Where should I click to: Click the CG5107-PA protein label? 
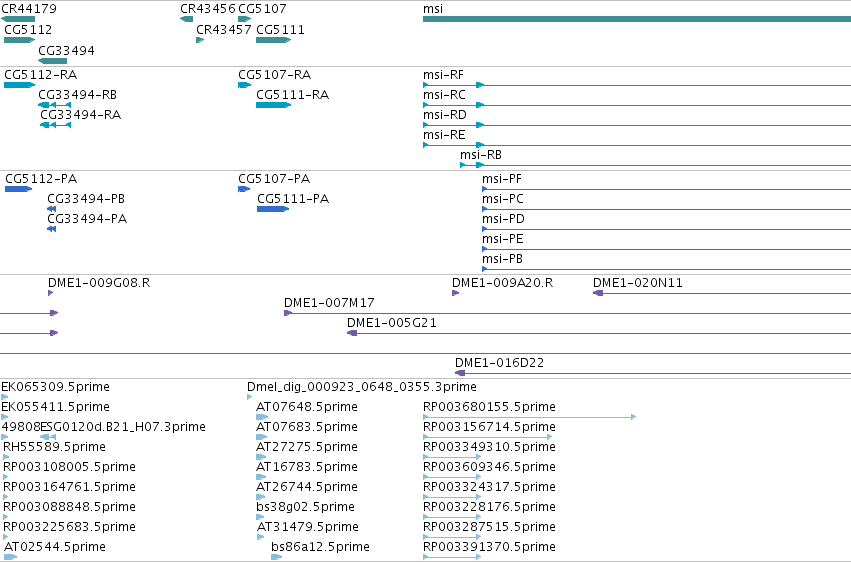tap(274, 179)
